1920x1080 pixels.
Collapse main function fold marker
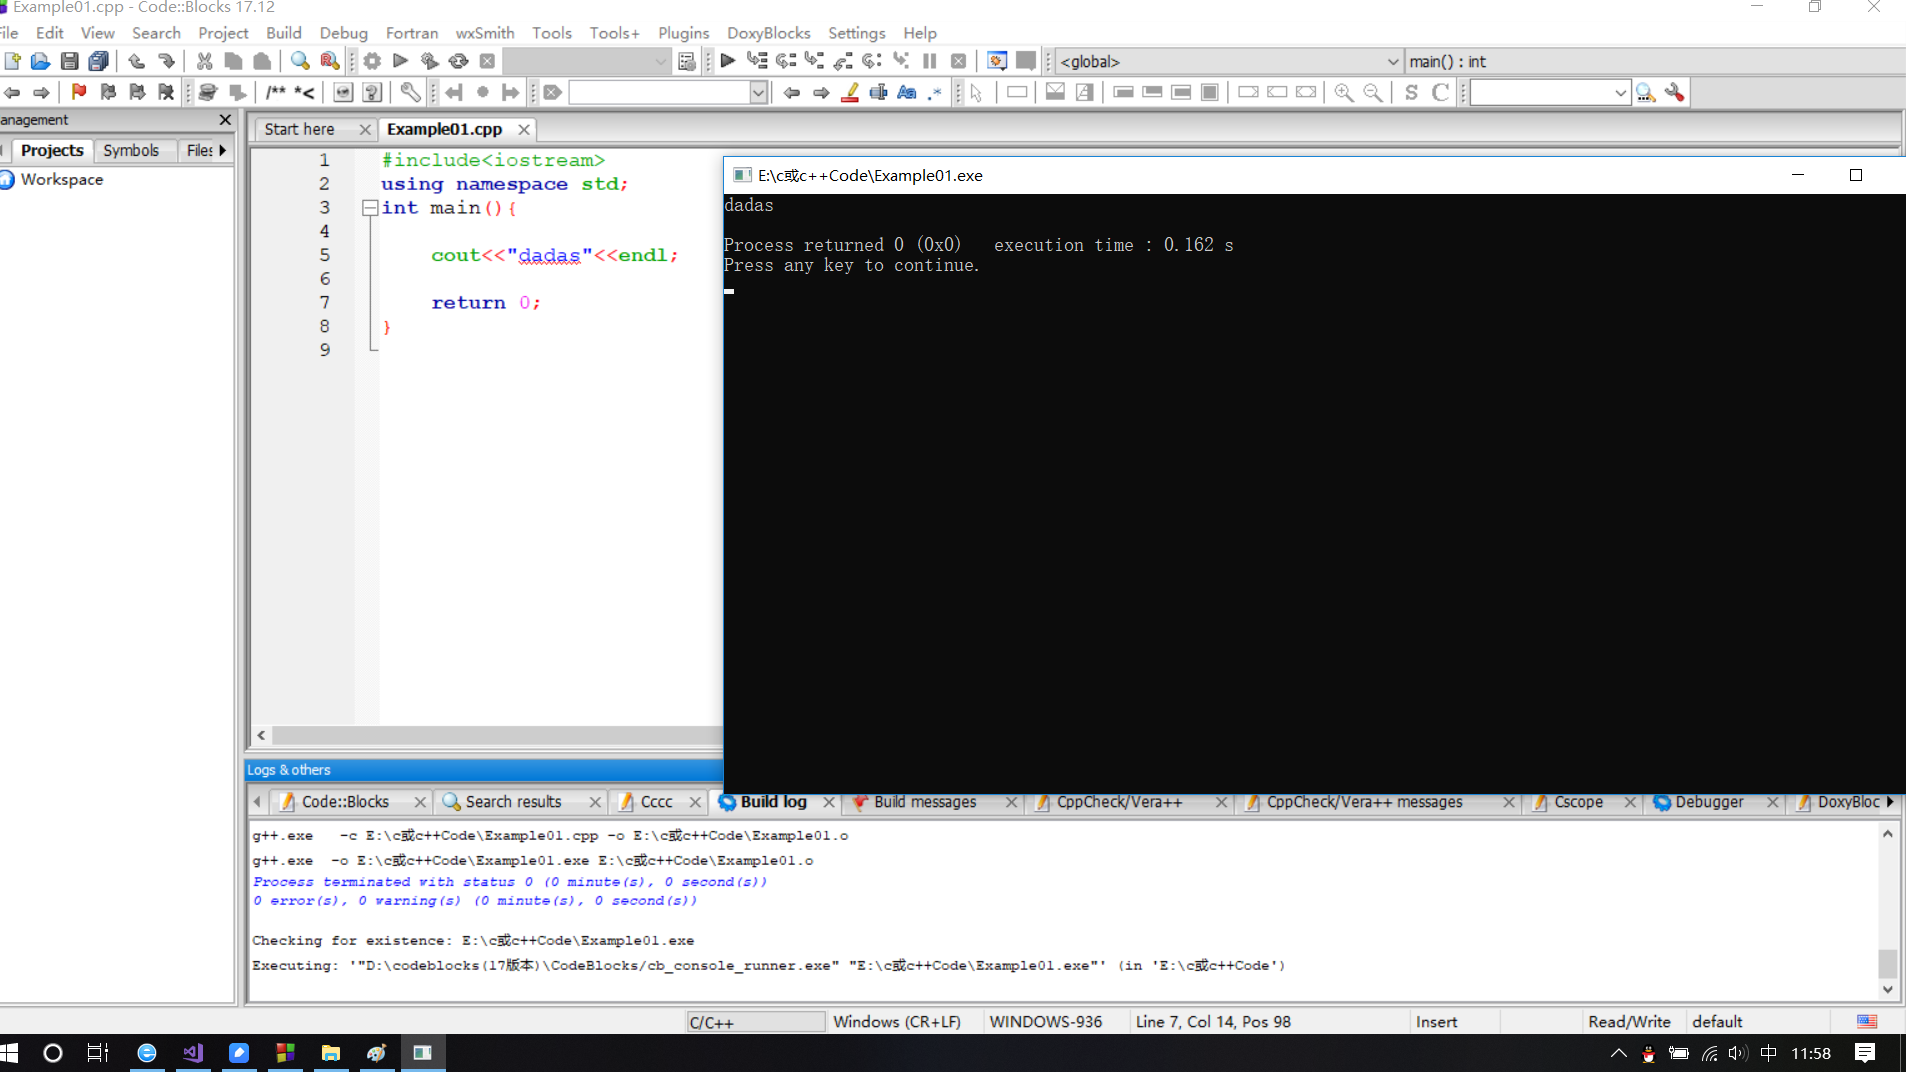point(369,208)
